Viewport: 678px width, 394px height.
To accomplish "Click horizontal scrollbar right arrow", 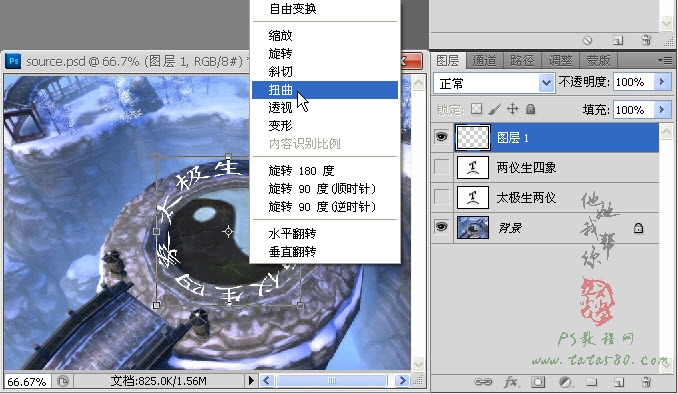I will pos(402,381).
